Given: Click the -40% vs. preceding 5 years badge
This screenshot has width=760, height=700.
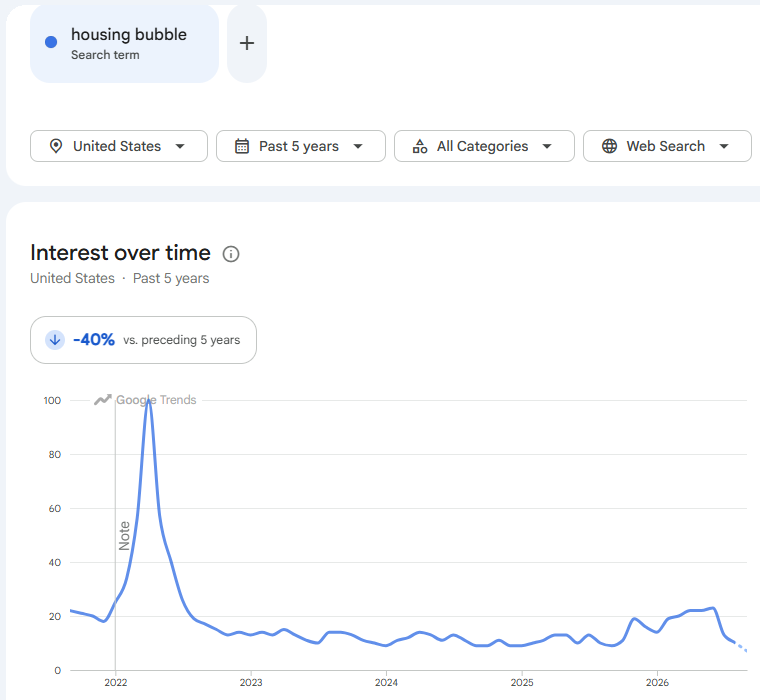Looking at the screenshot, I should 143,340.
